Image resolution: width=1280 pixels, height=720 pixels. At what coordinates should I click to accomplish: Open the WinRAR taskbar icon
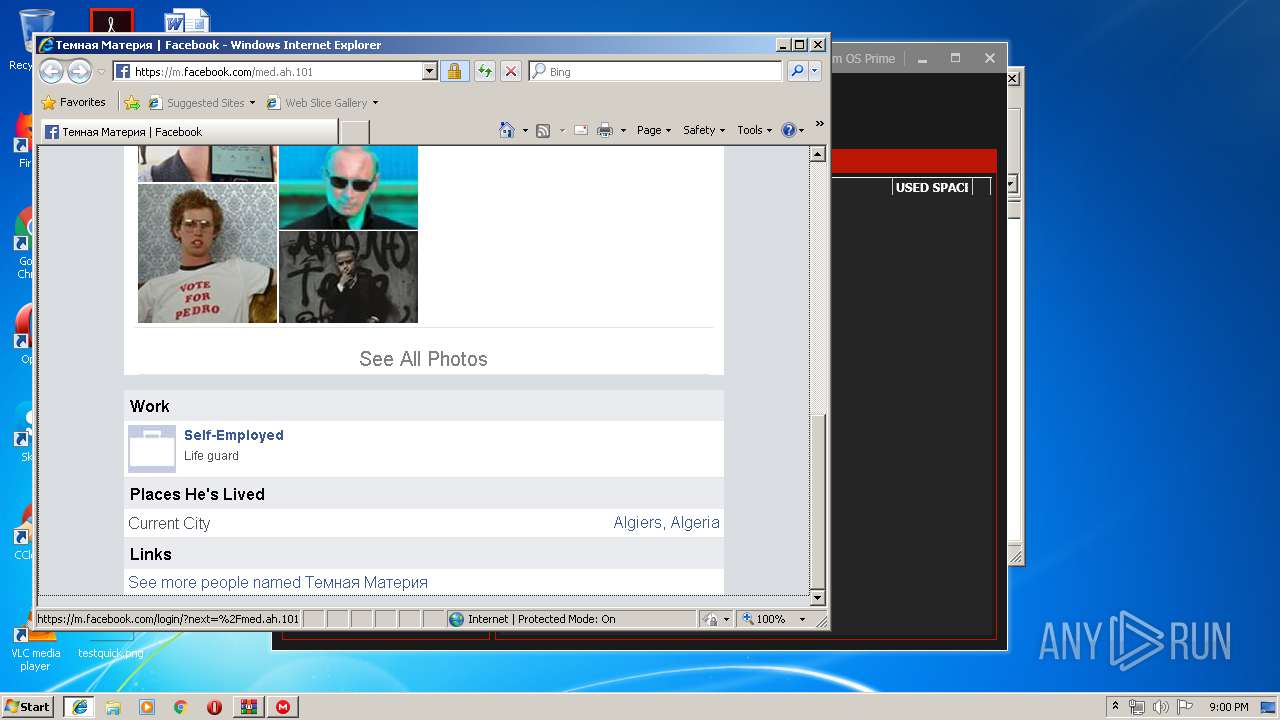tap(248, 706)
